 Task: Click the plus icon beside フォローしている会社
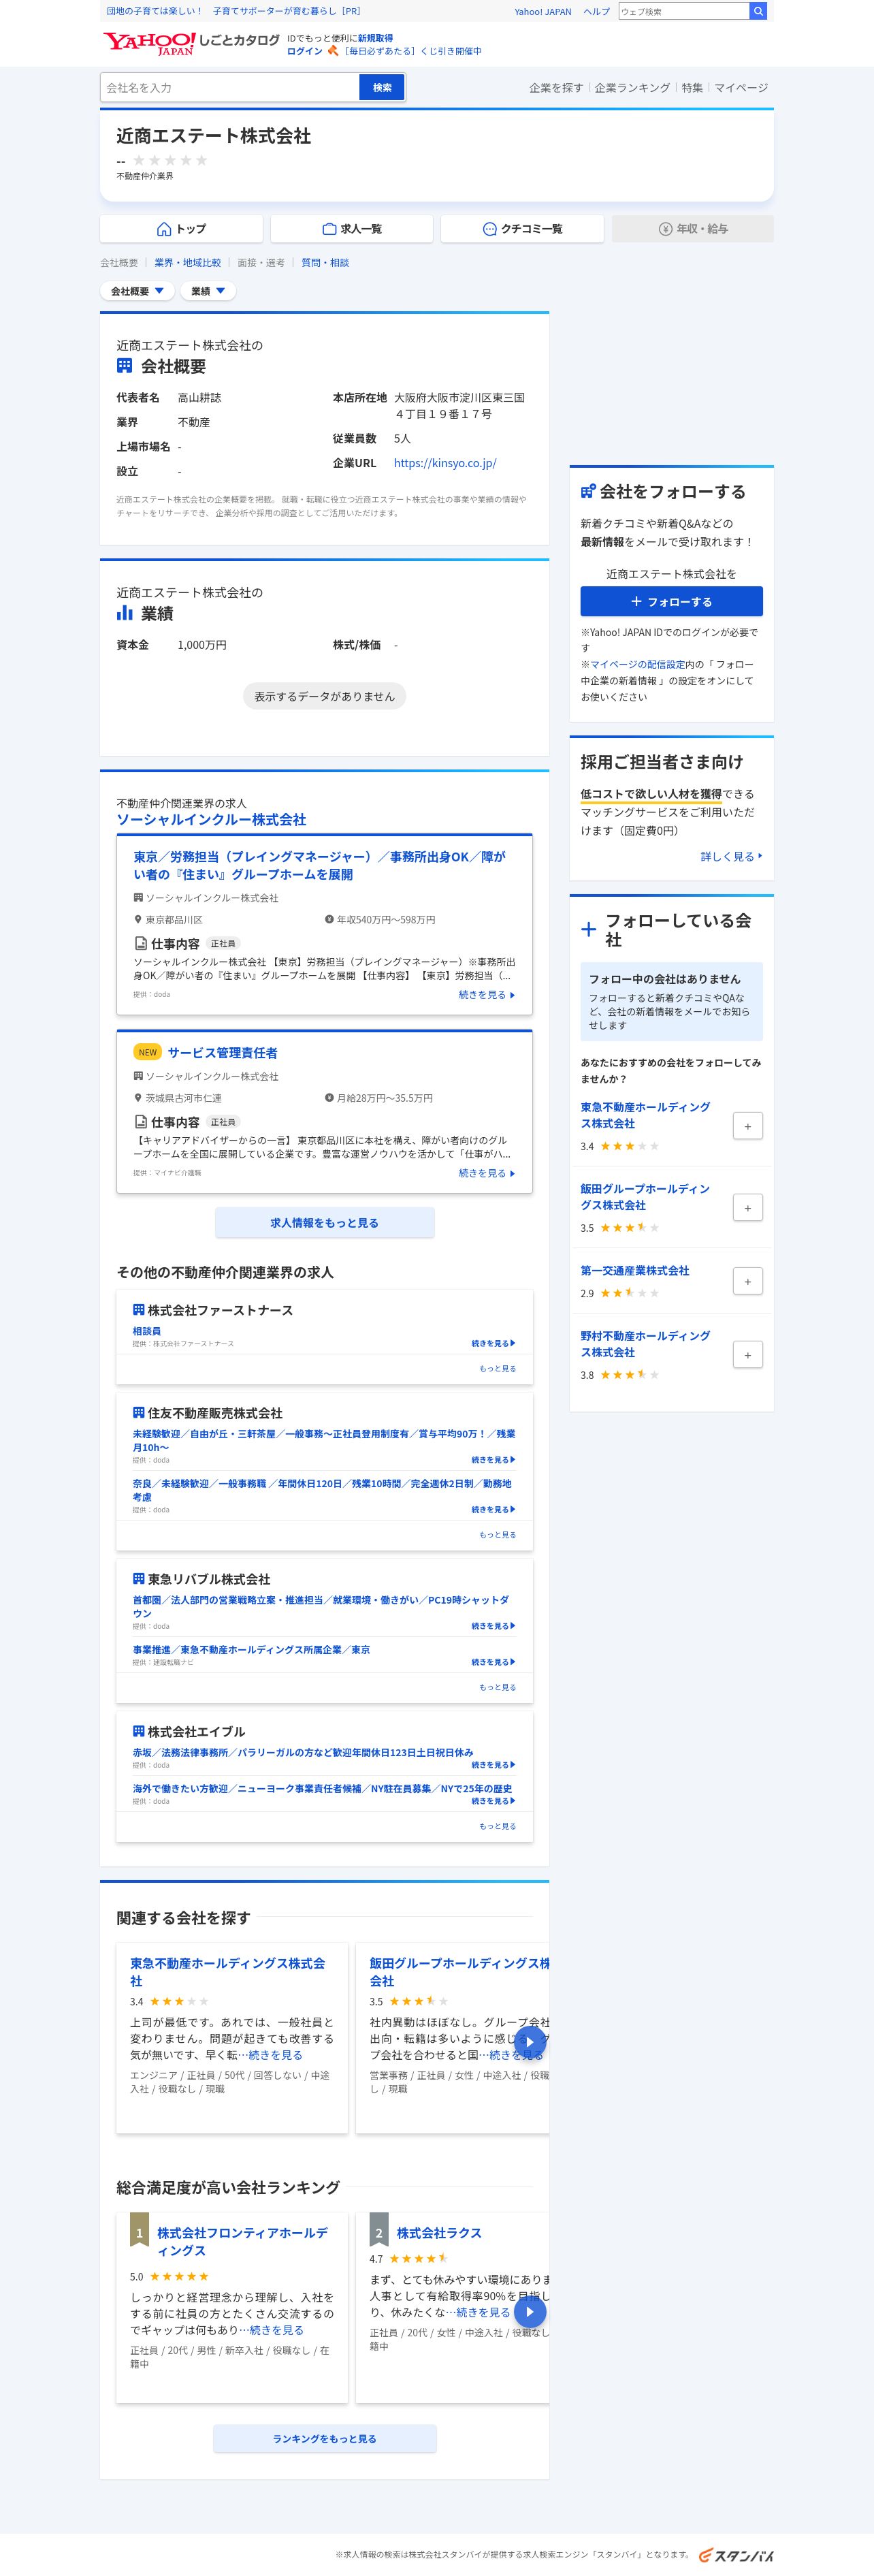point(589,929)
